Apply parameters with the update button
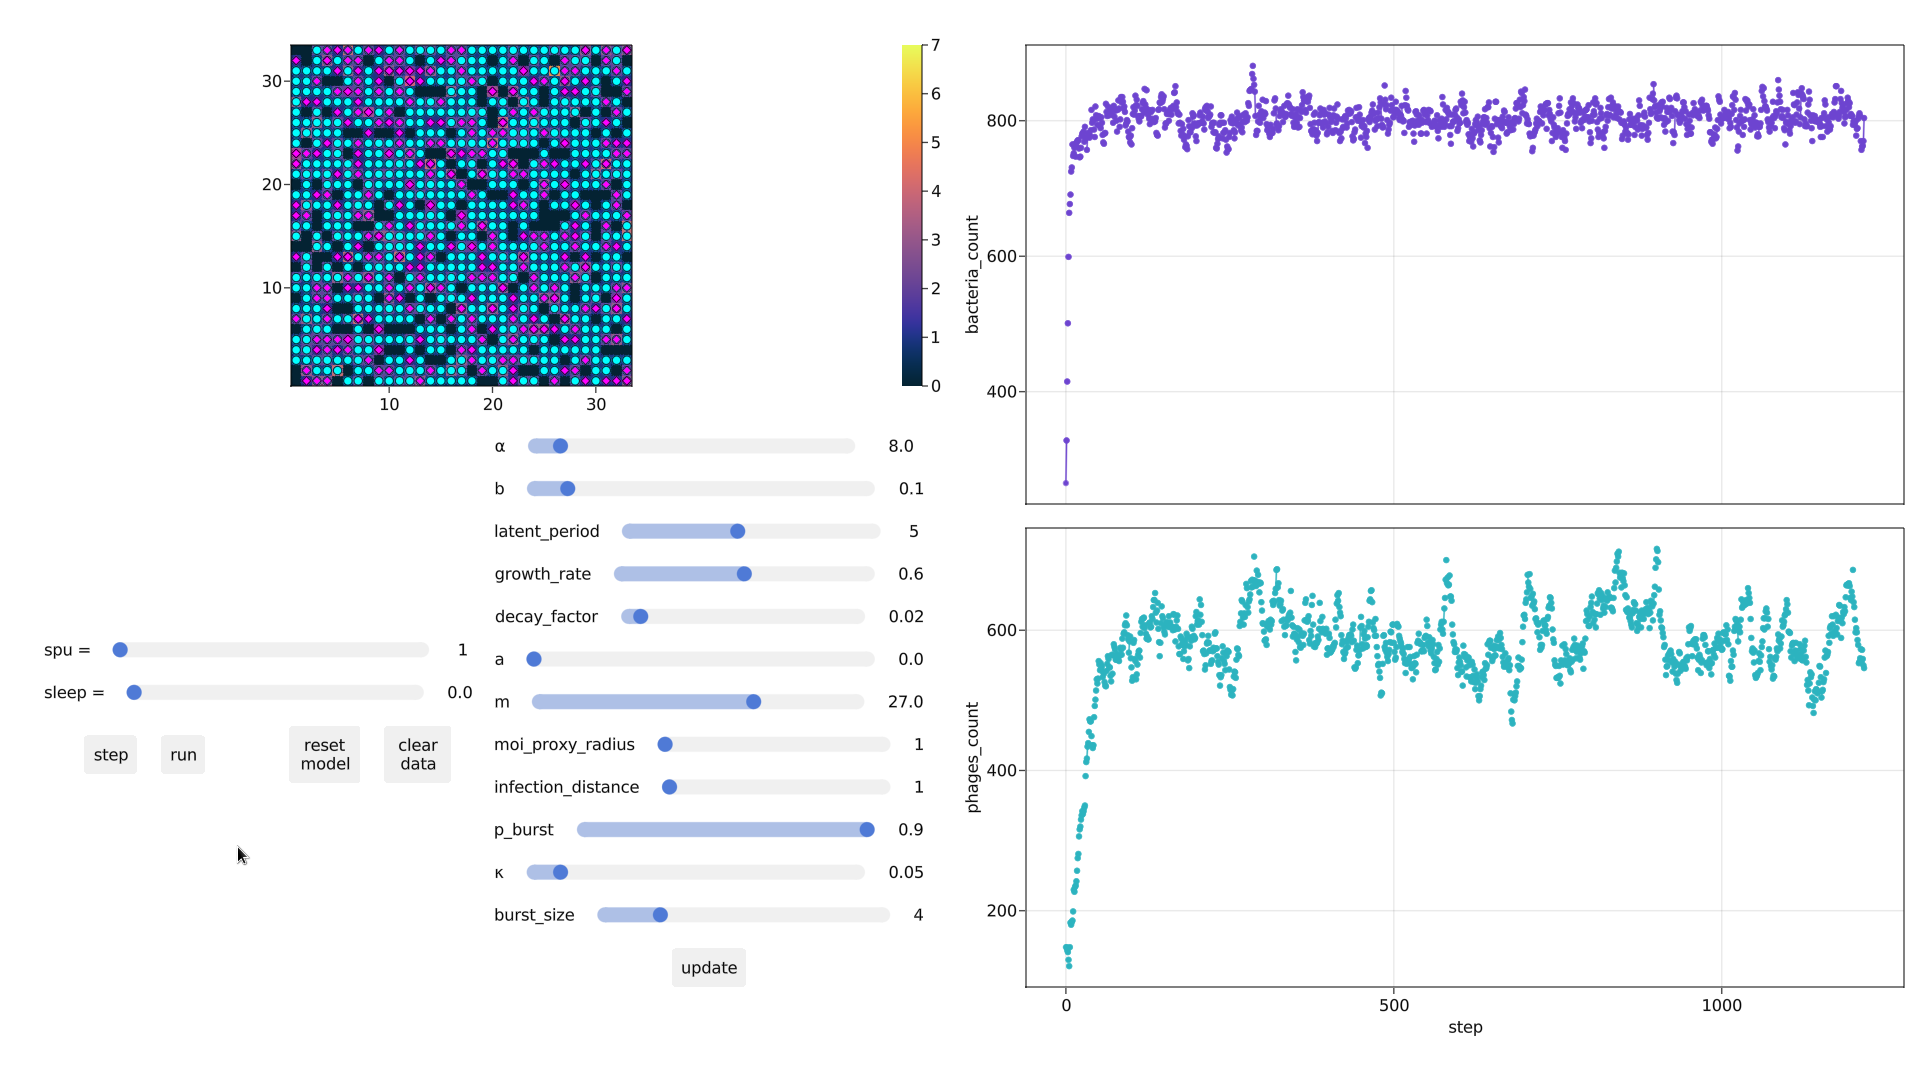The image size is (1920, 1080). [x=709, y=968]
